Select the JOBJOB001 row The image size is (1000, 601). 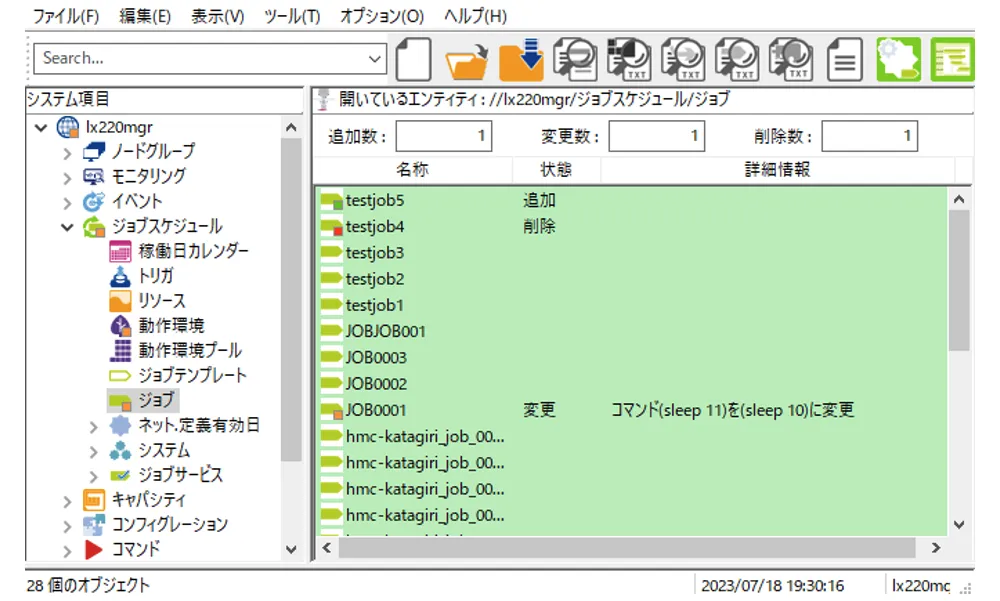coord(631,332)
